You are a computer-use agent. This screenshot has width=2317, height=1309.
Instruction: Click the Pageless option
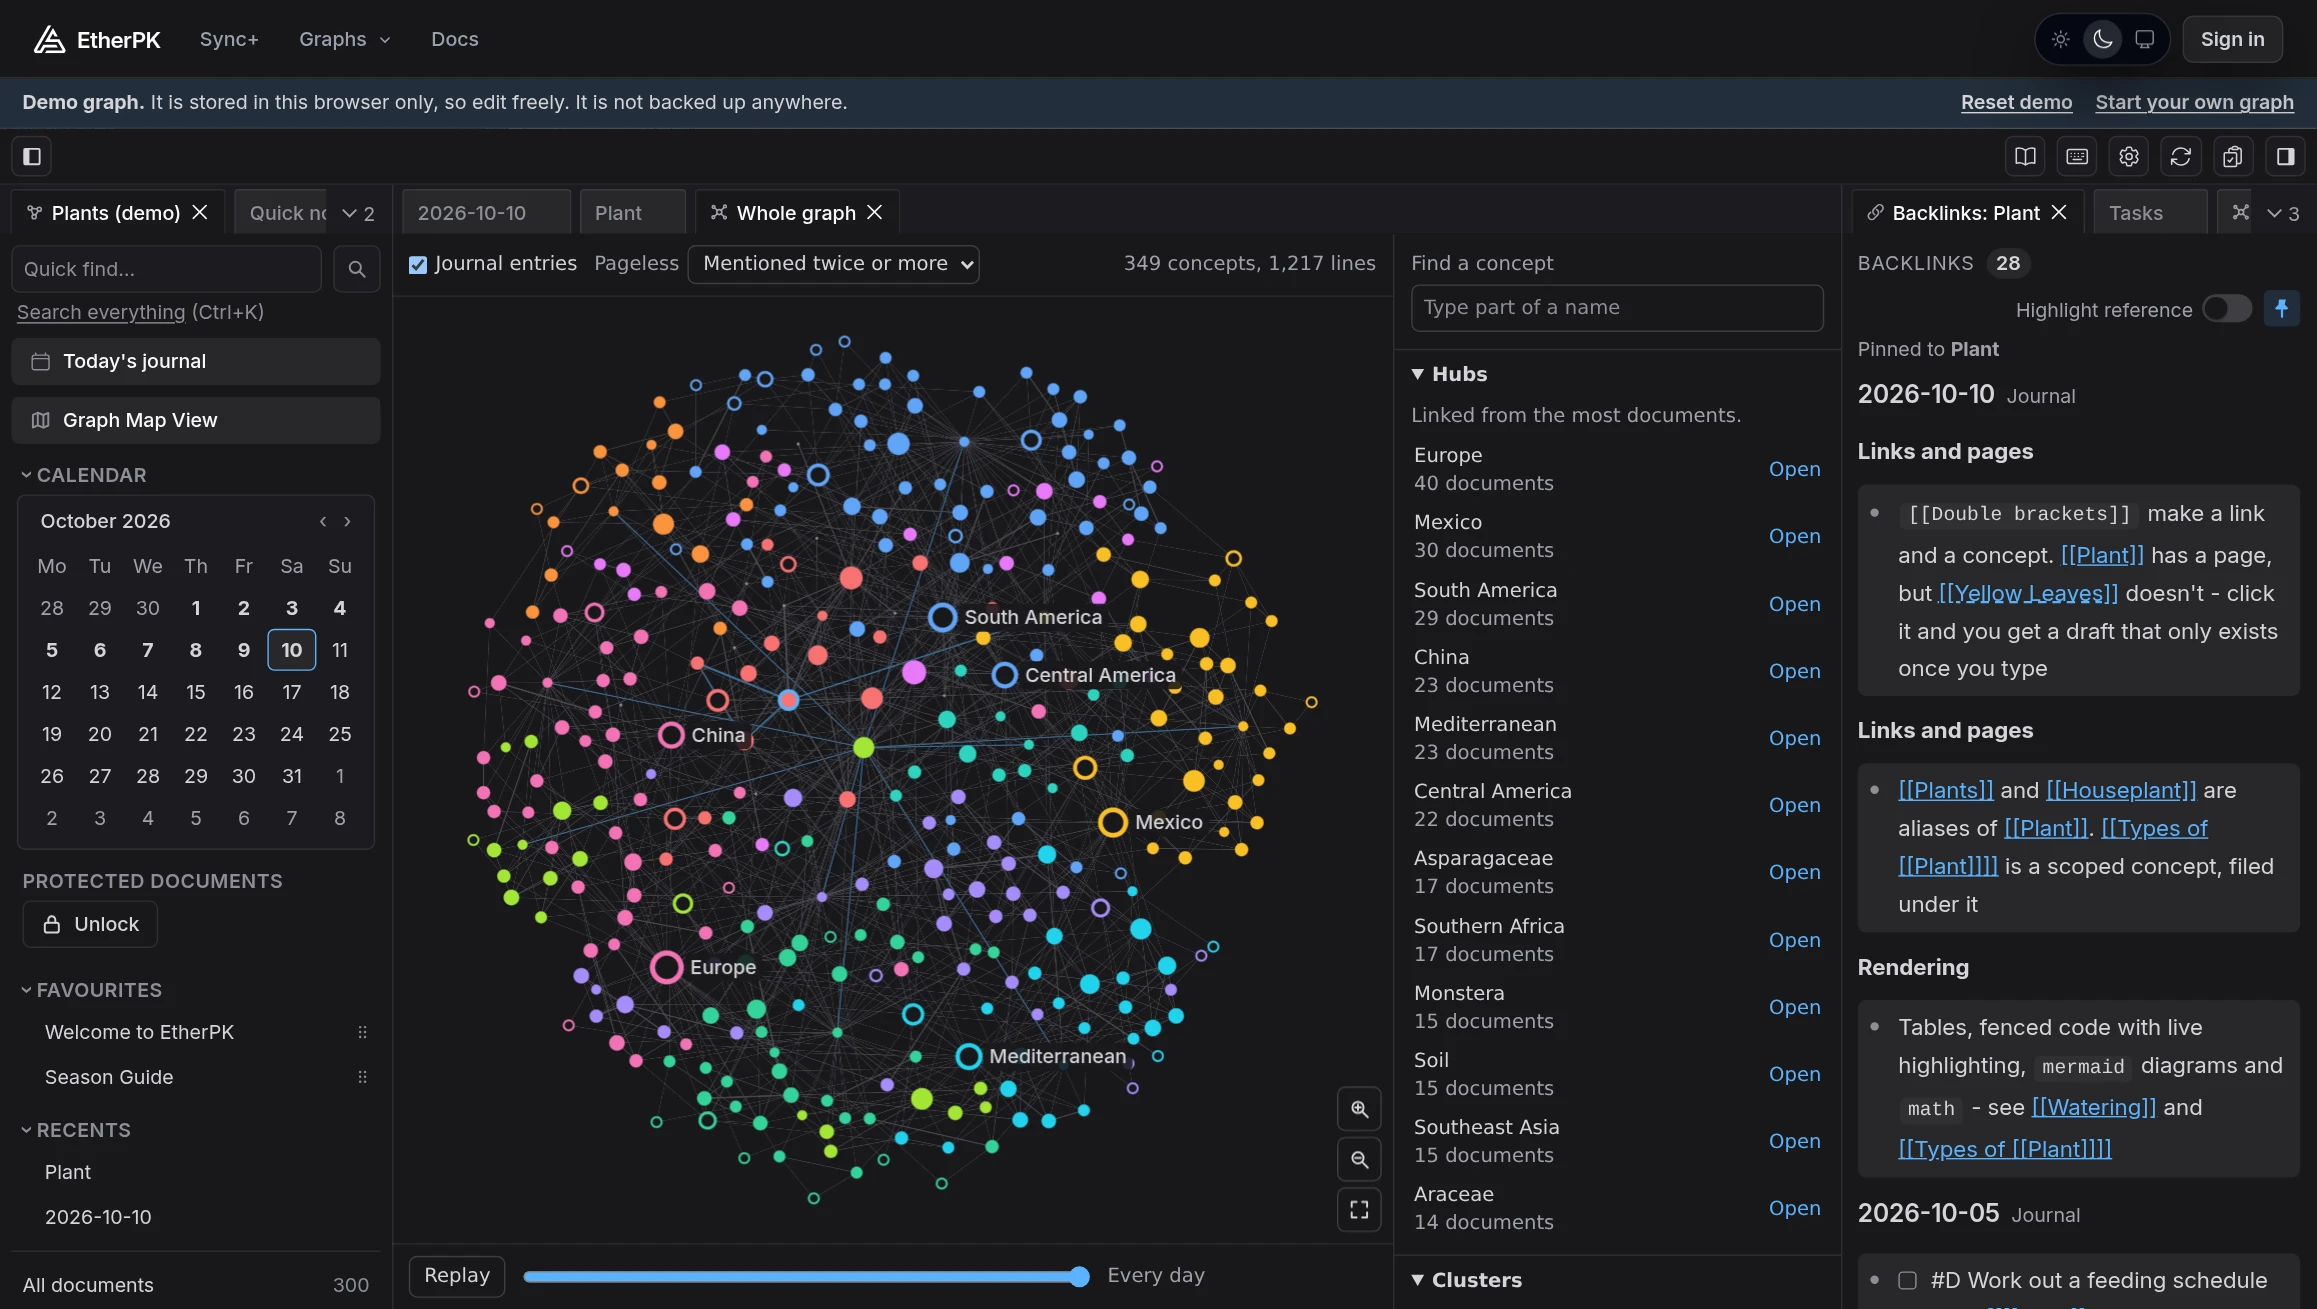(x=636, y=263)
